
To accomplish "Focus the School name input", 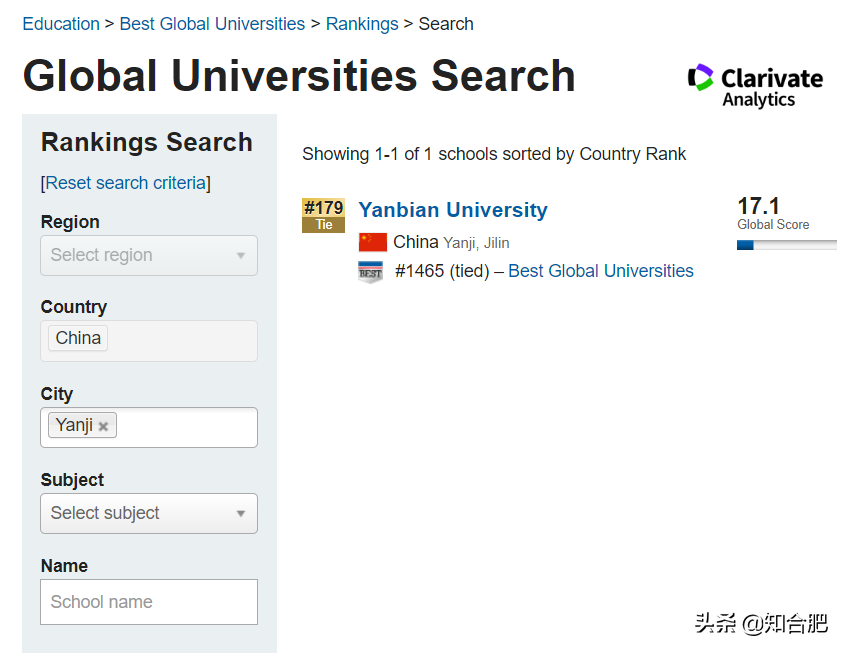I will coord(149,602).
